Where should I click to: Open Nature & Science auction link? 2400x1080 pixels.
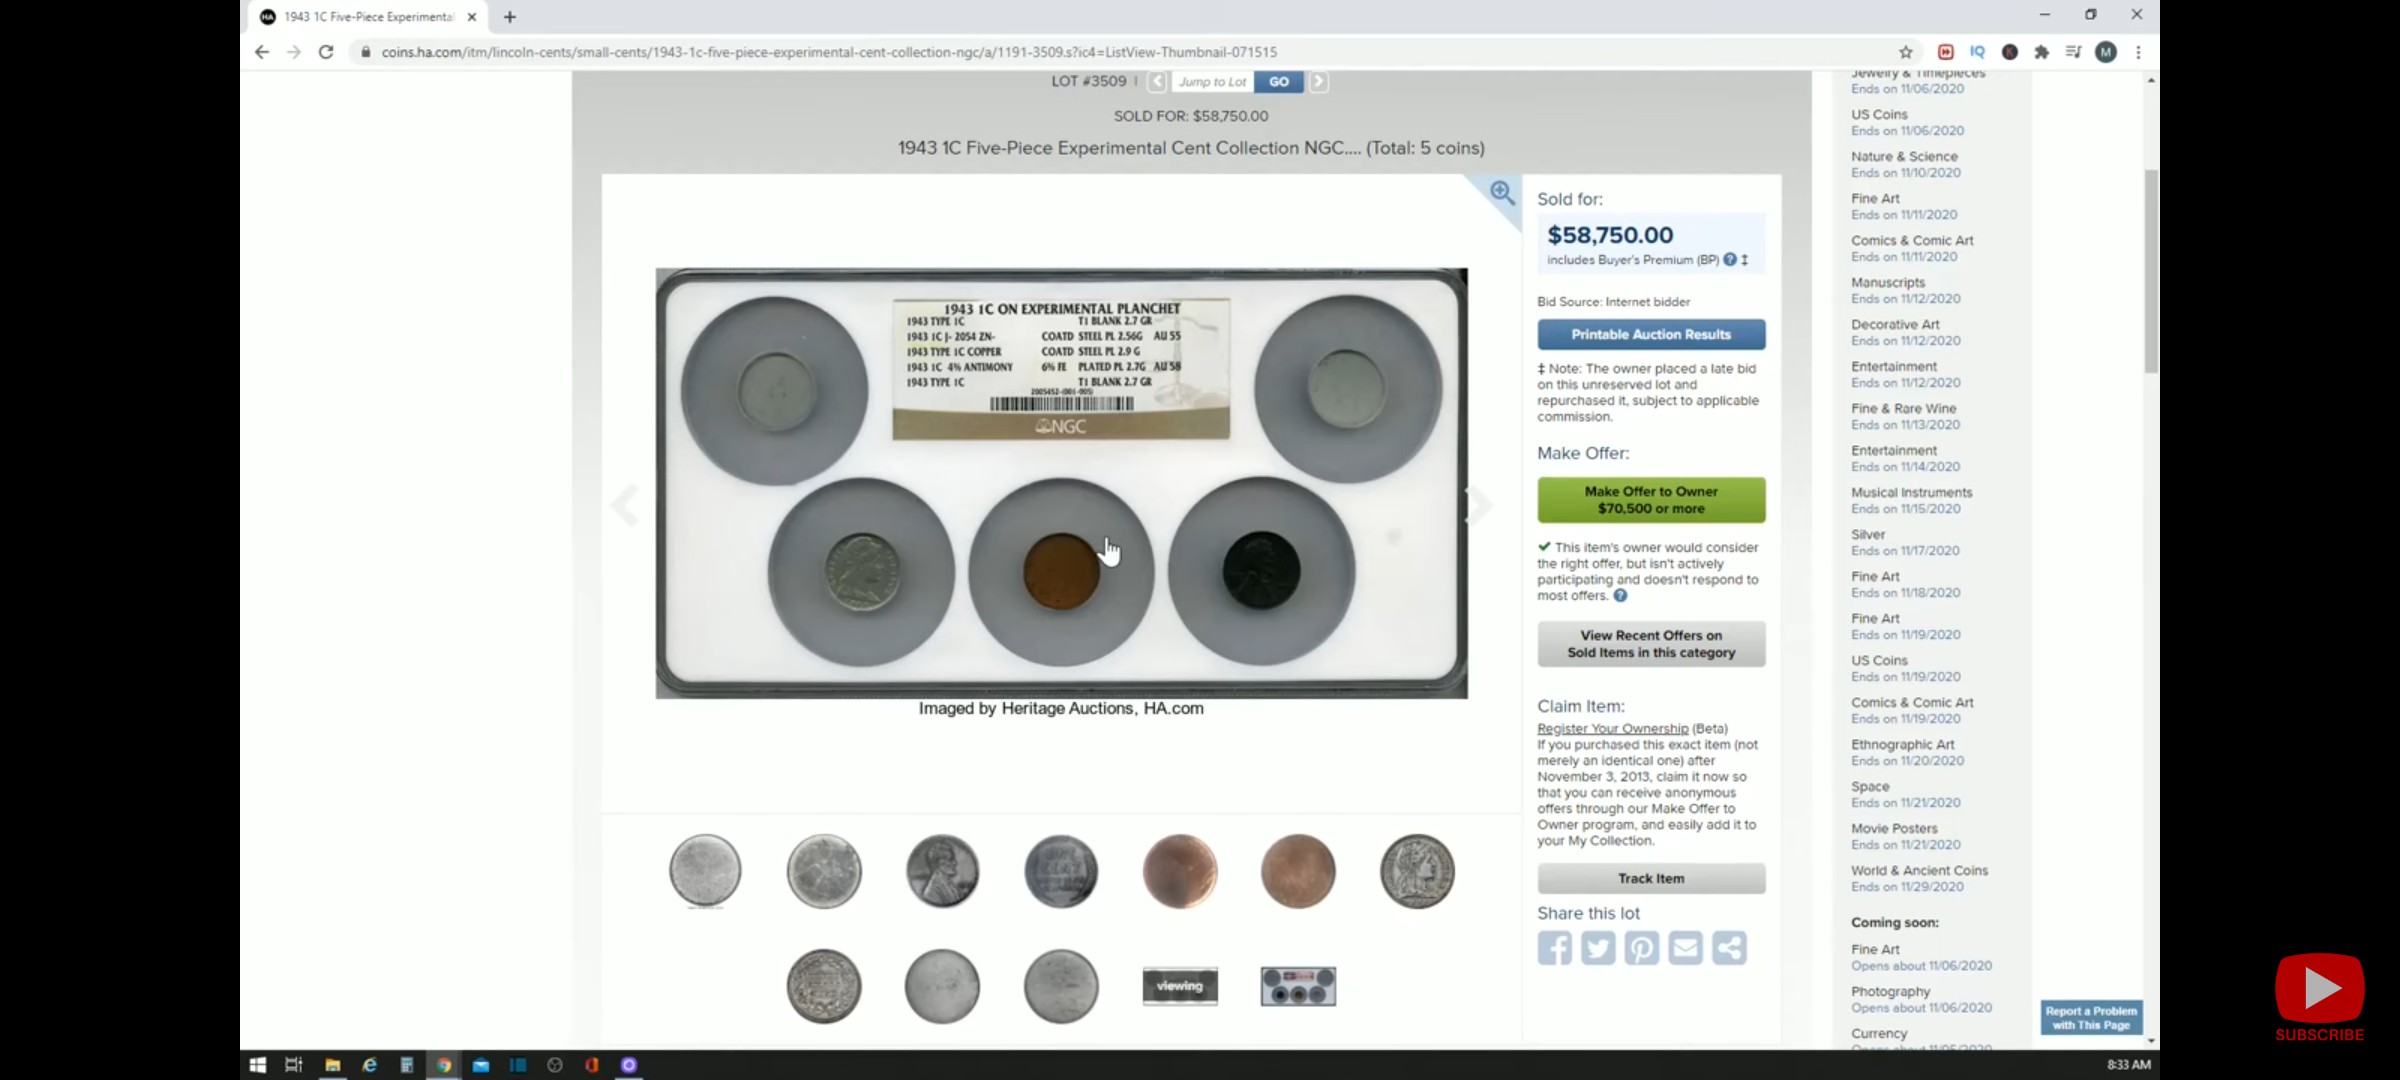click(x=1904, y=157)
